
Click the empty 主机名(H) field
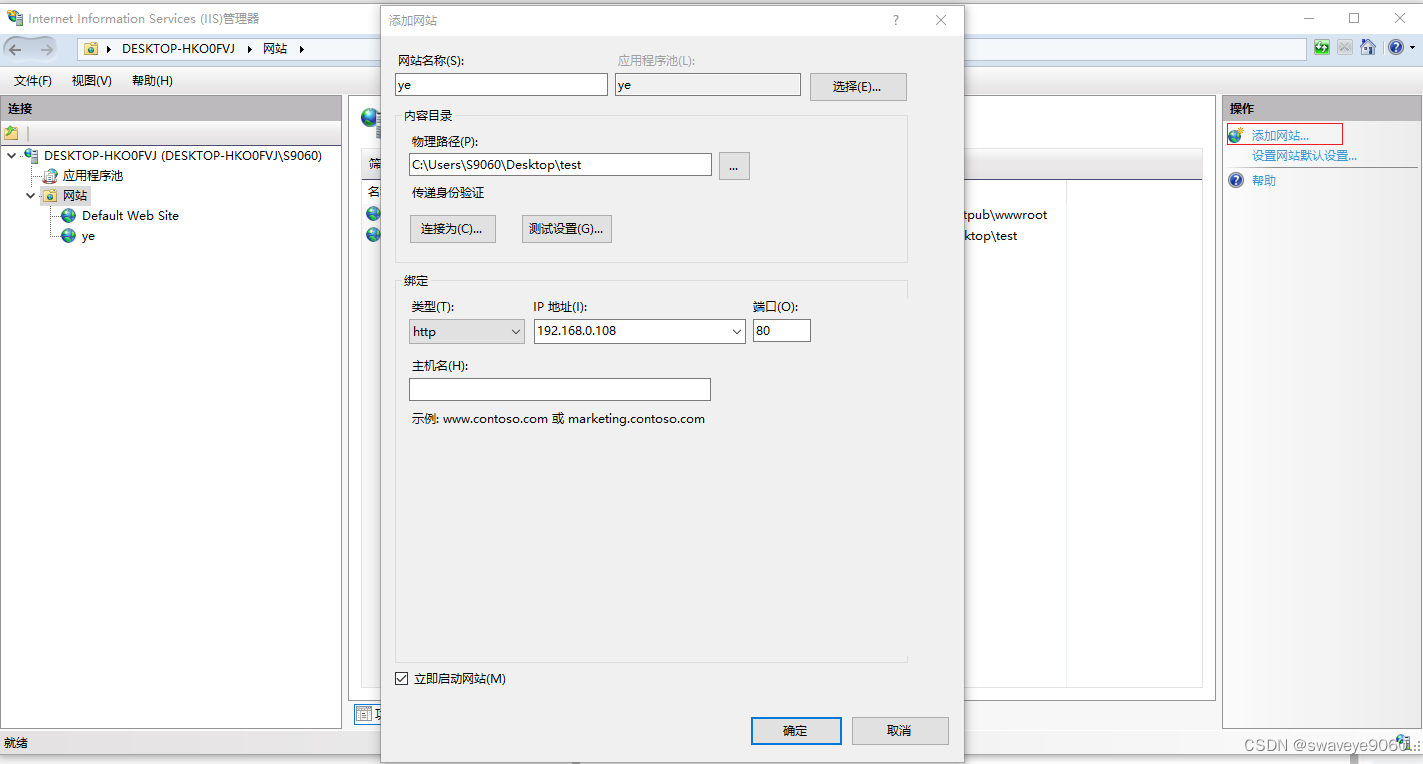pos(560,390)
